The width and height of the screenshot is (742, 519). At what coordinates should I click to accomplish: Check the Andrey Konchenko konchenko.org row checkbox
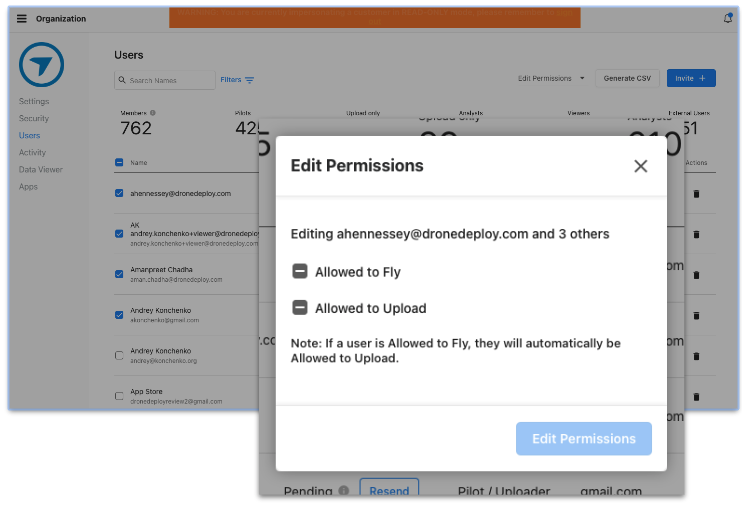pos(119,355)
